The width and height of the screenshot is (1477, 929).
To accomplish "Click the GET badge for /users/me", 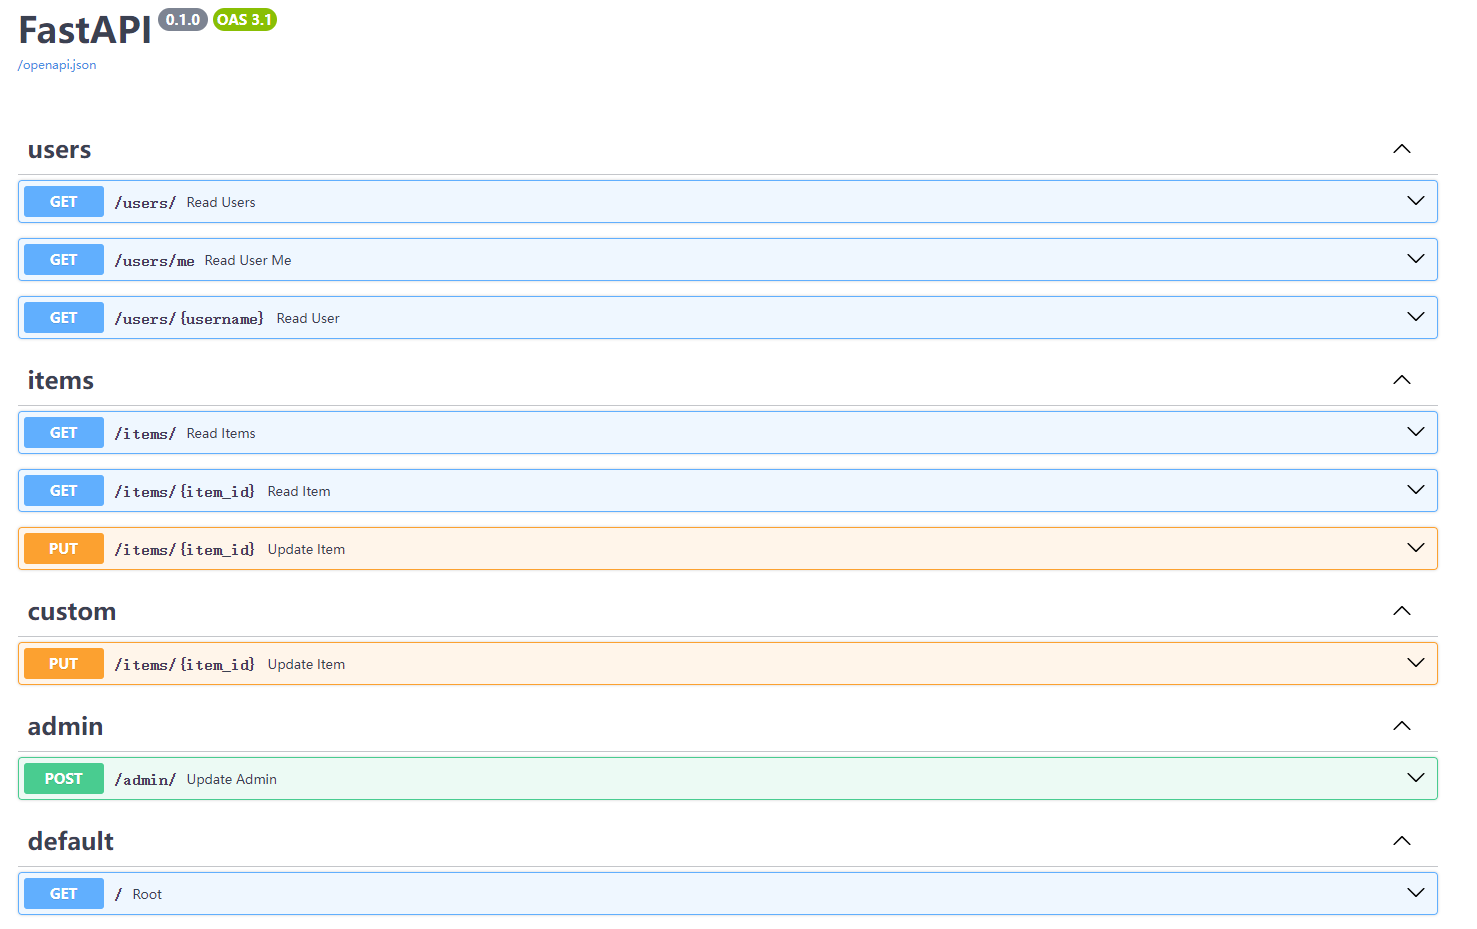I will [64, 260].
